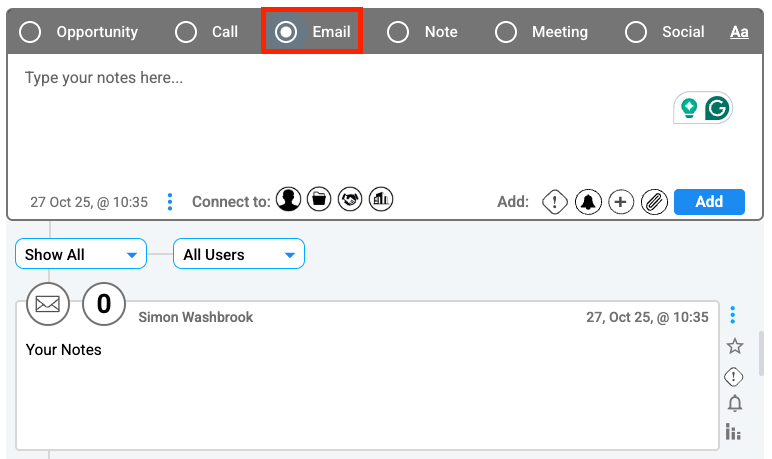Add a bell reminder to the note

[588, 202]
